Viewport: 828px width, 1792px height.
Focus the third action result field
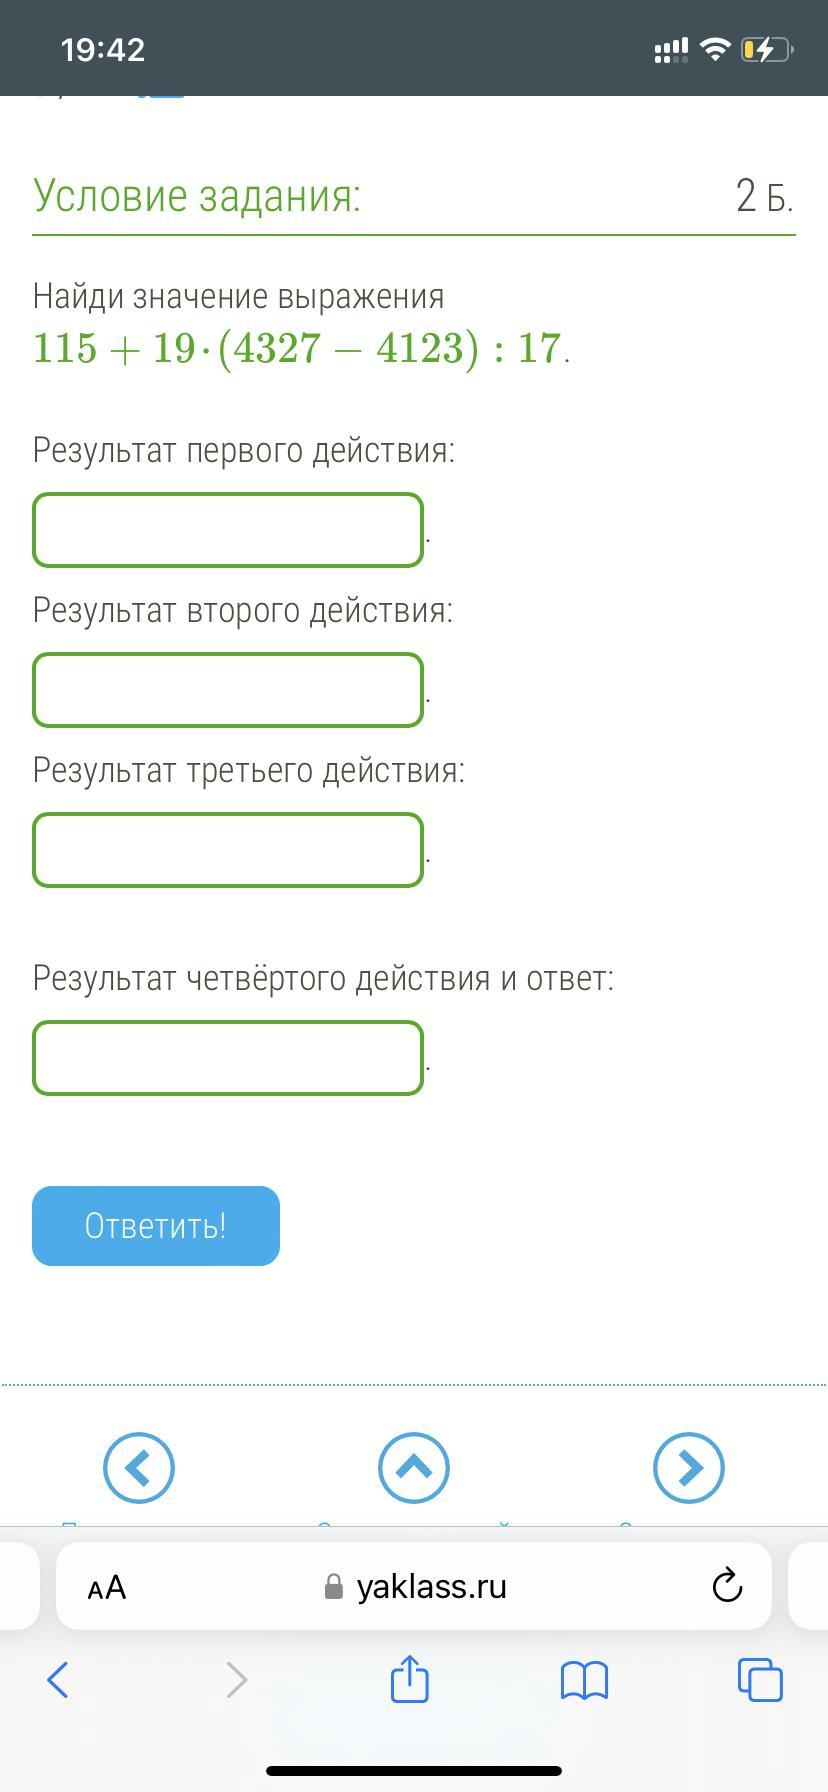228,850
